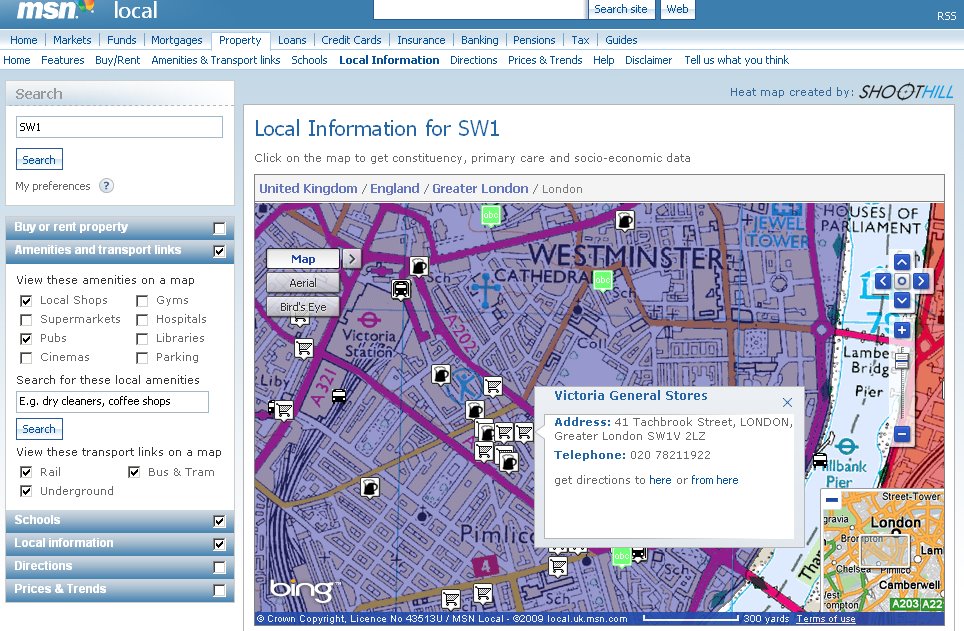The height and width of the screenshot is (631, 964).
Task: Click the green school marker at top of map
Action: click(x=491, y=215)
